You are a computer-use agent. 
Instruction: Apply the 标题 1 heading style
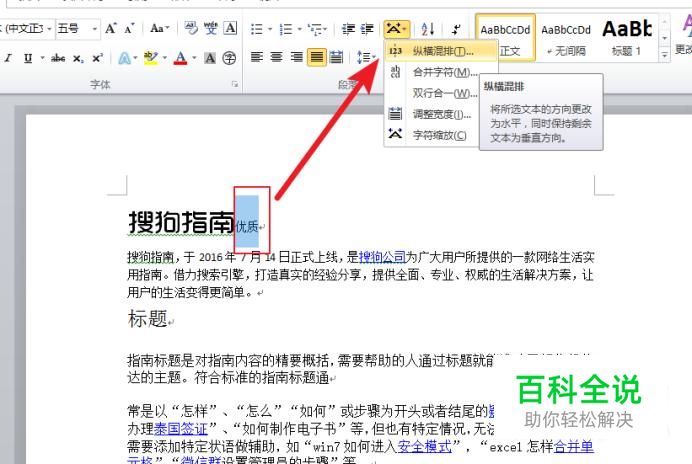click(x=627, y=38)
